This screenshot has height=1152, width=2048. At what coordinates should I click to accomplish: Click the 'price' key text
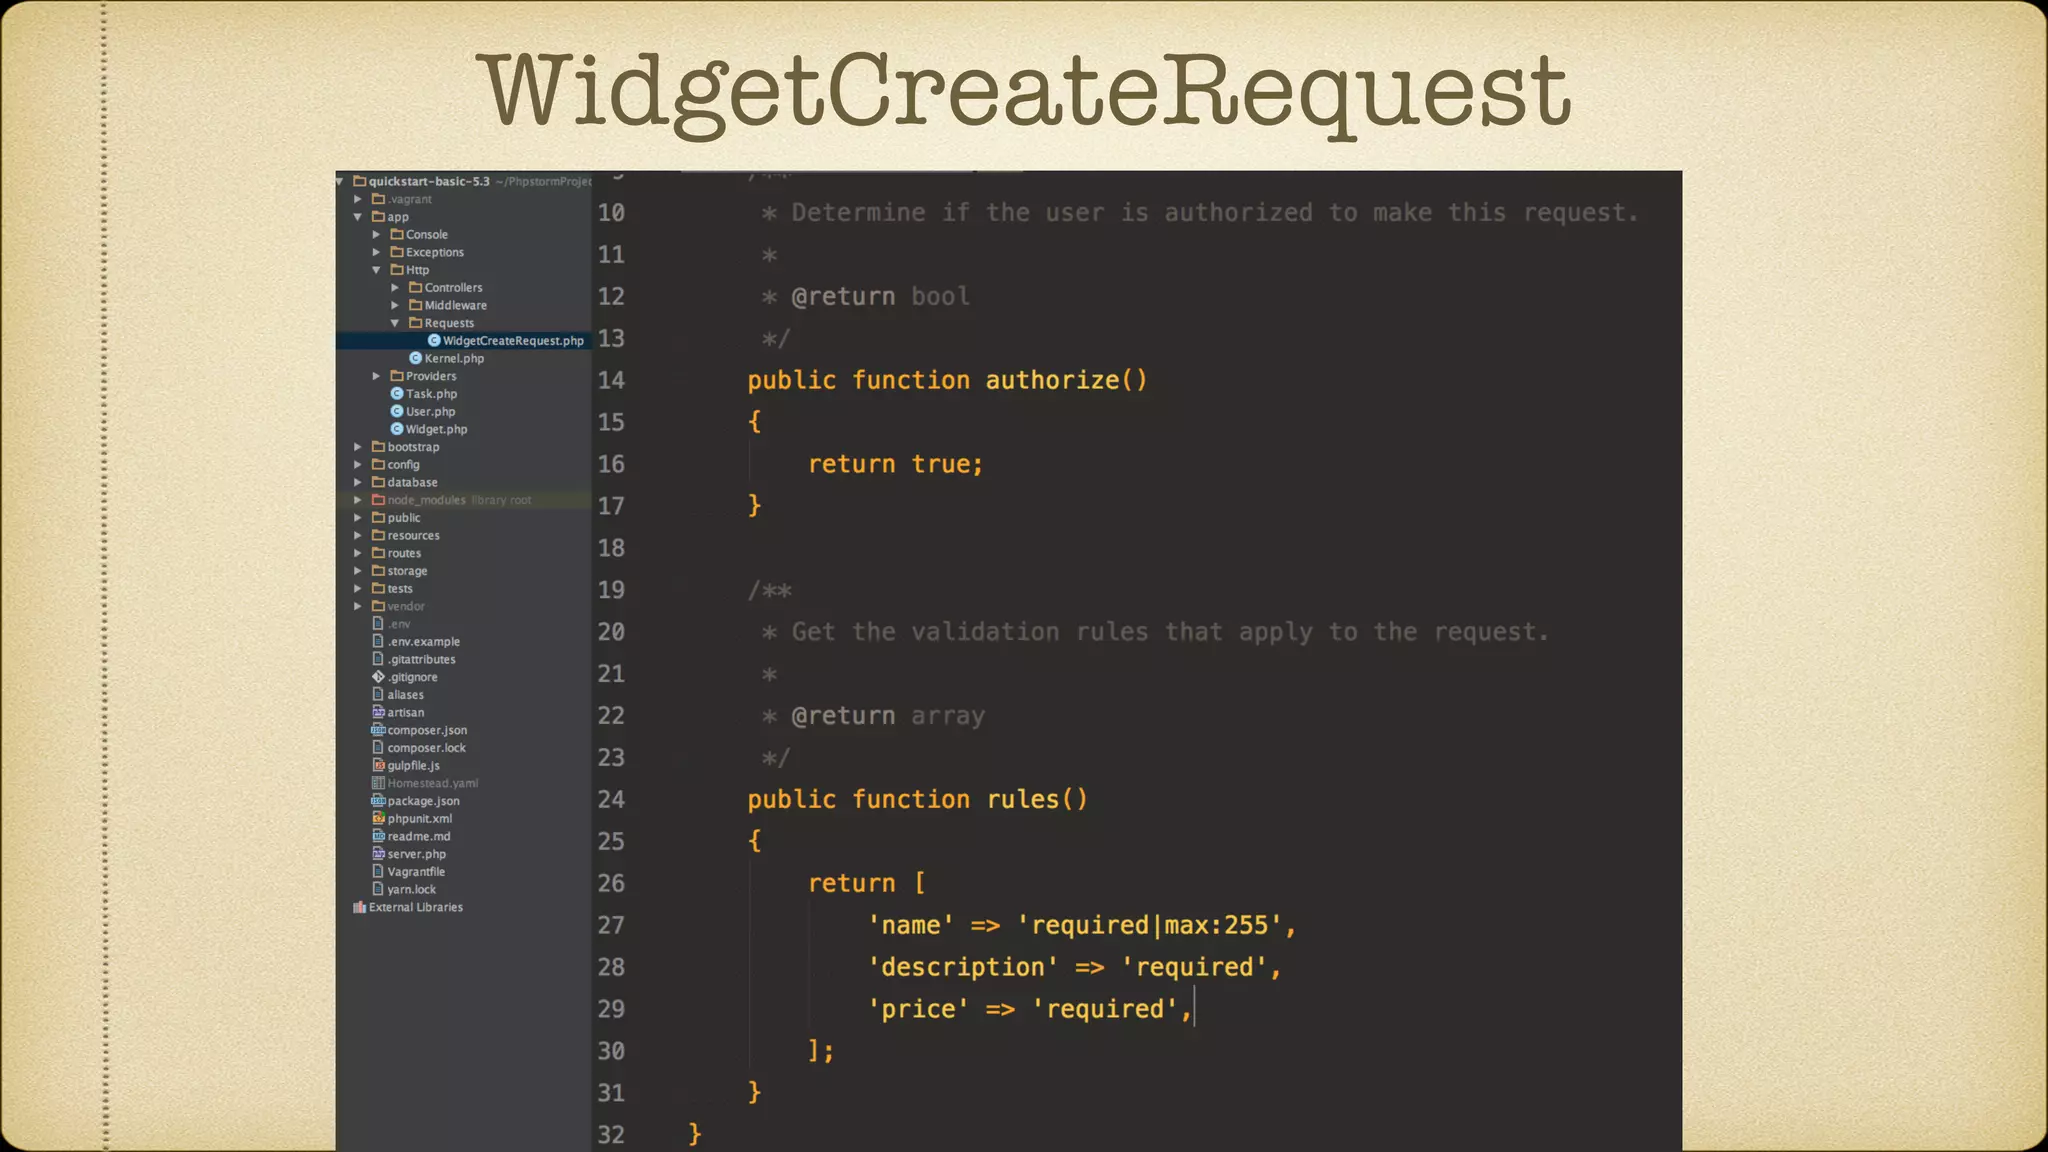coord(917,1009)
